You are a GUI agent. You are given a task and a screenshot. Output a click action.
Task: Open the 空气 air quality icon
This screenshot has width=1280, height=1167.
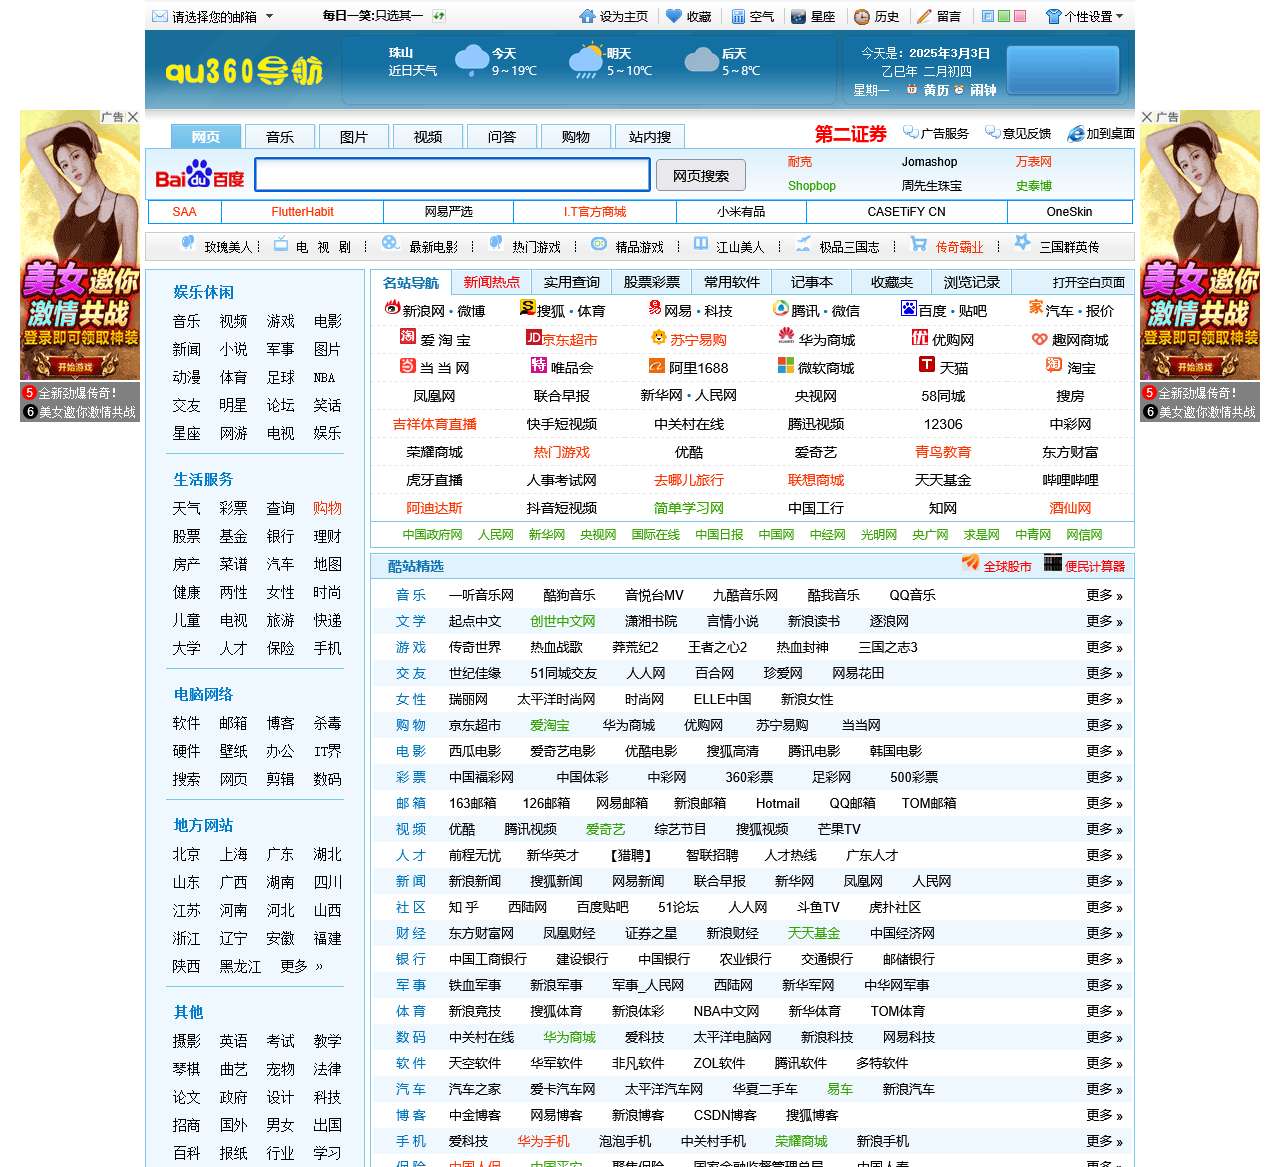coord(738,16)
